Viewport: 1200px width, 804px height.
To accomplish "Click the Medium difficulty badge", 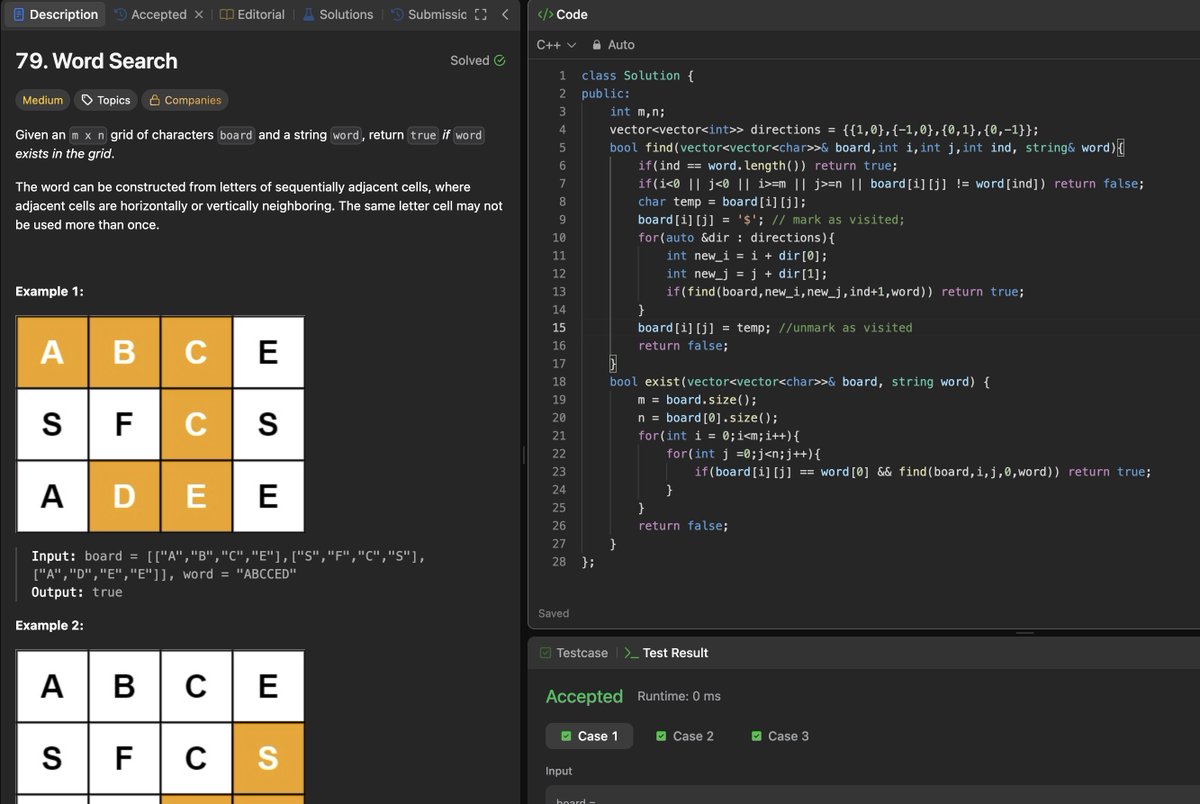I will pyautogui.click(x=42, y=100).
